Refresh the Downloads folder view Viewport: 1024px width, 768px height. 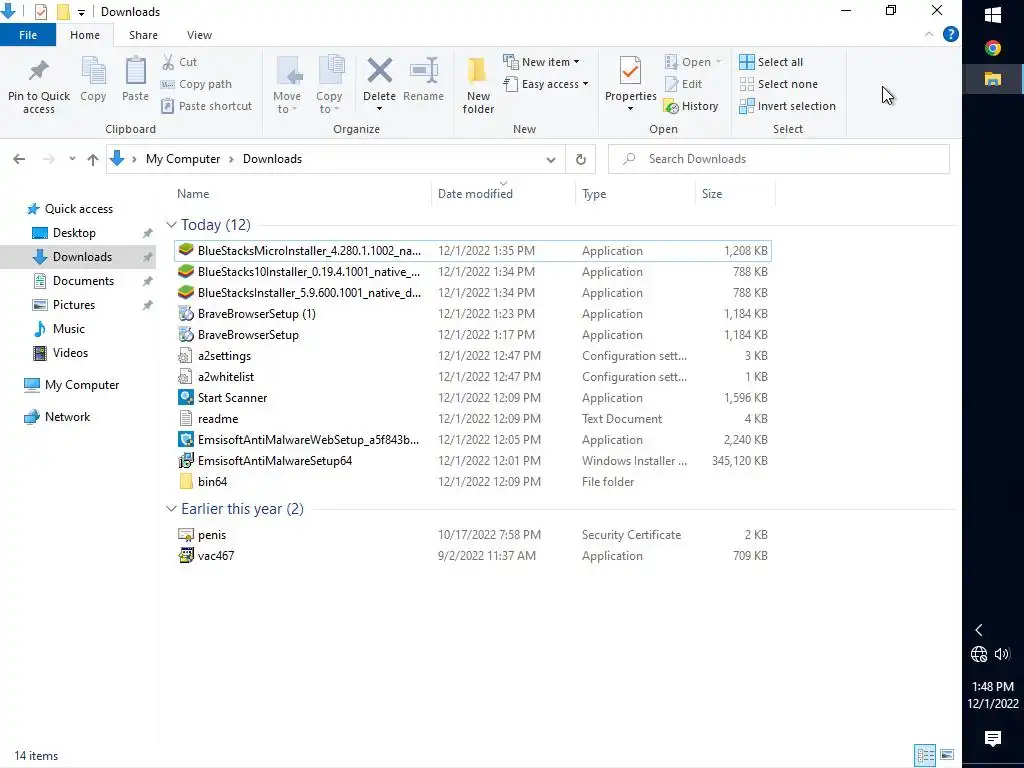coord(581,159)
